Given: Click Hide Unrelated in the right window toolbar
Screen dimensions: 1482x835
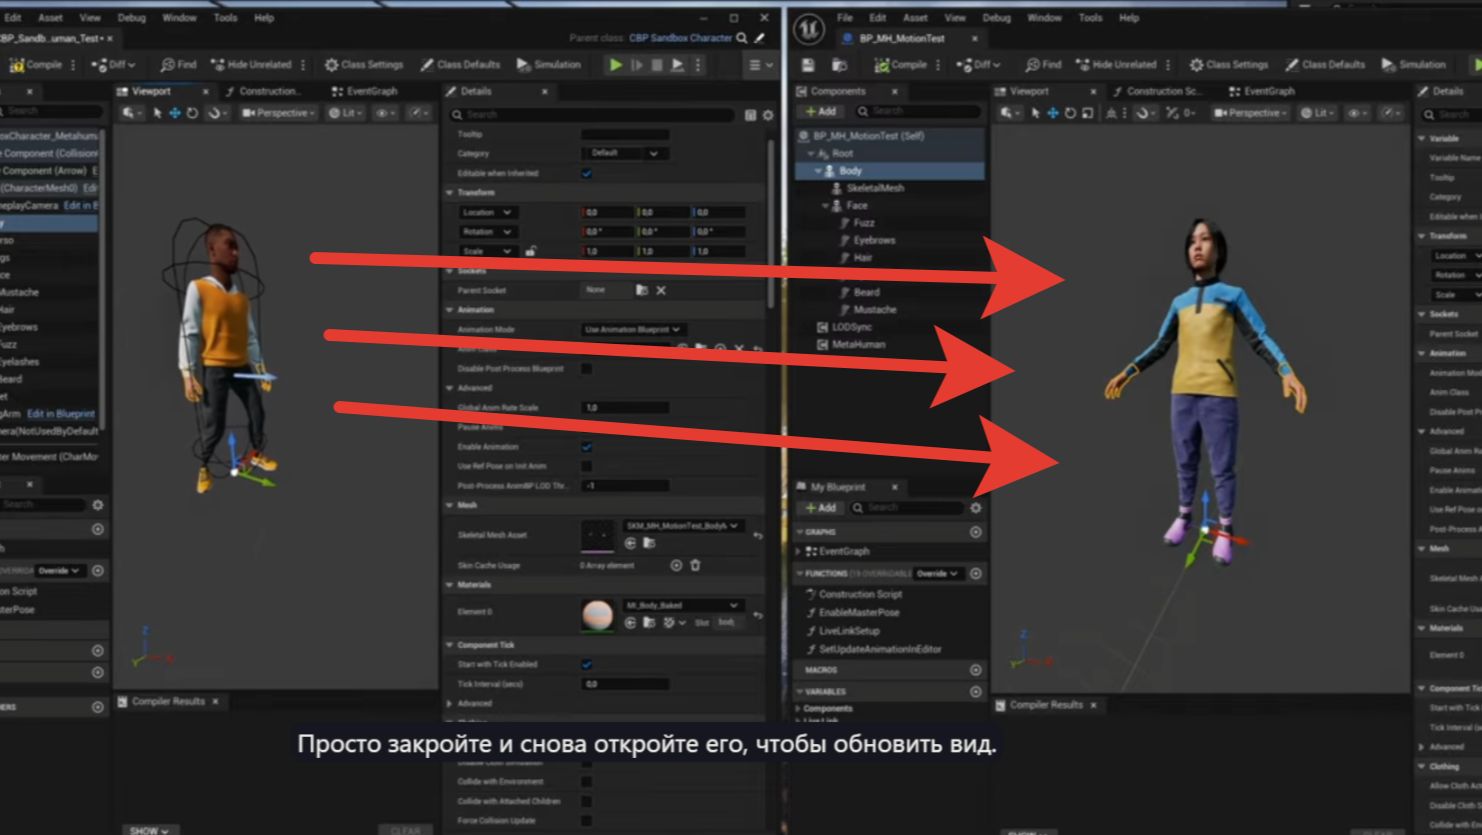Looking at the screenshot, I should (x=1117, y=65).
